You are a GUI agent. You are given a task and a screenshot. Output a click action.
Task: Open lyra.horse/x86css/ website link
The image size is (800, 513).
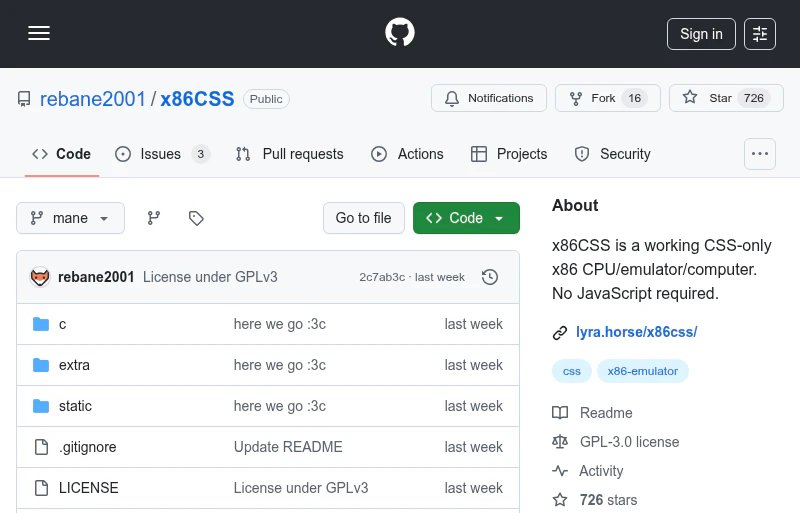click(x=636, y=332)
